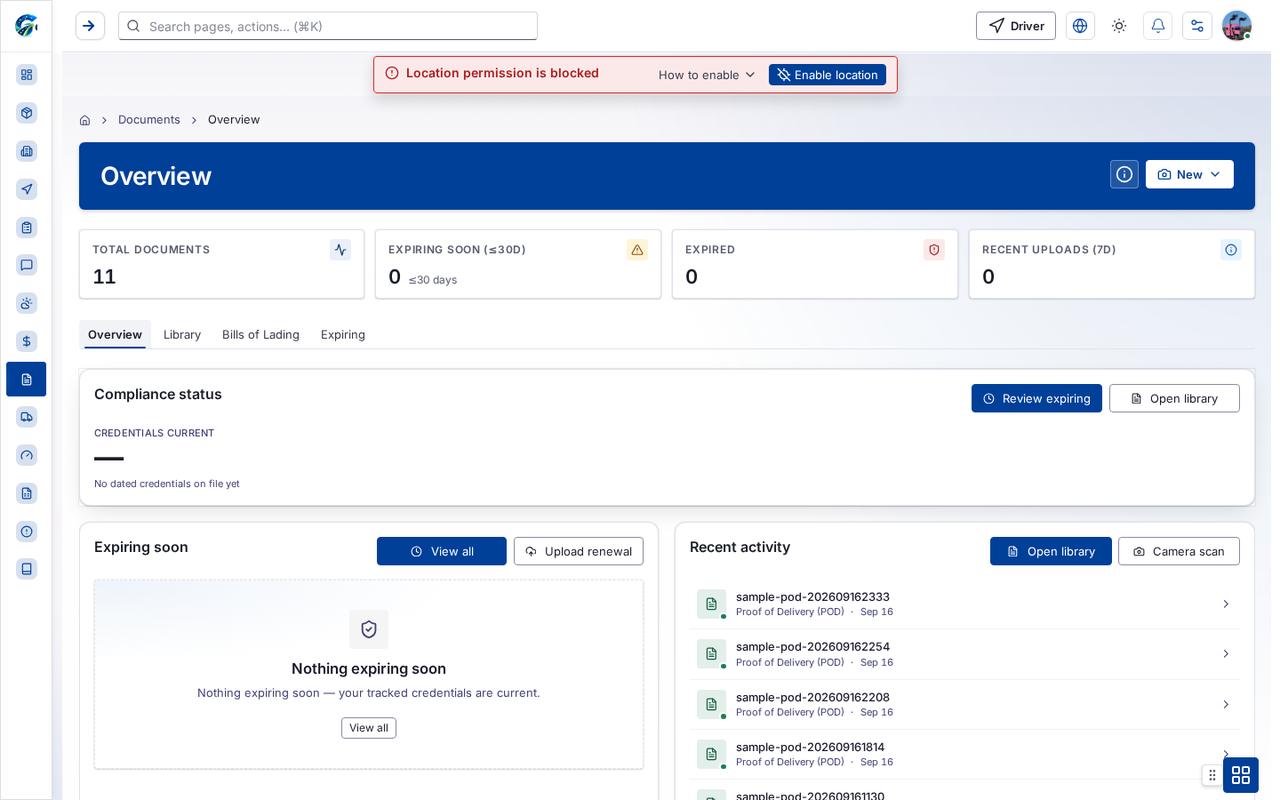This screenshot has height=800, width=1280.
Task: Click the sample-pod-202609161814 file name
Action: [810, 747]
